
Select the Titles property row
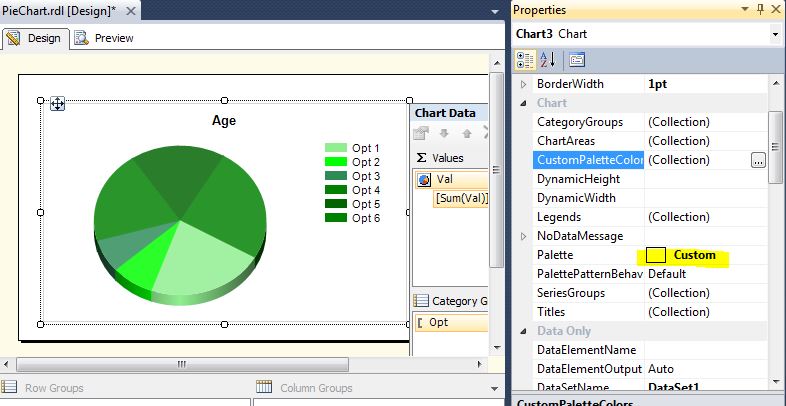[650, 312]
